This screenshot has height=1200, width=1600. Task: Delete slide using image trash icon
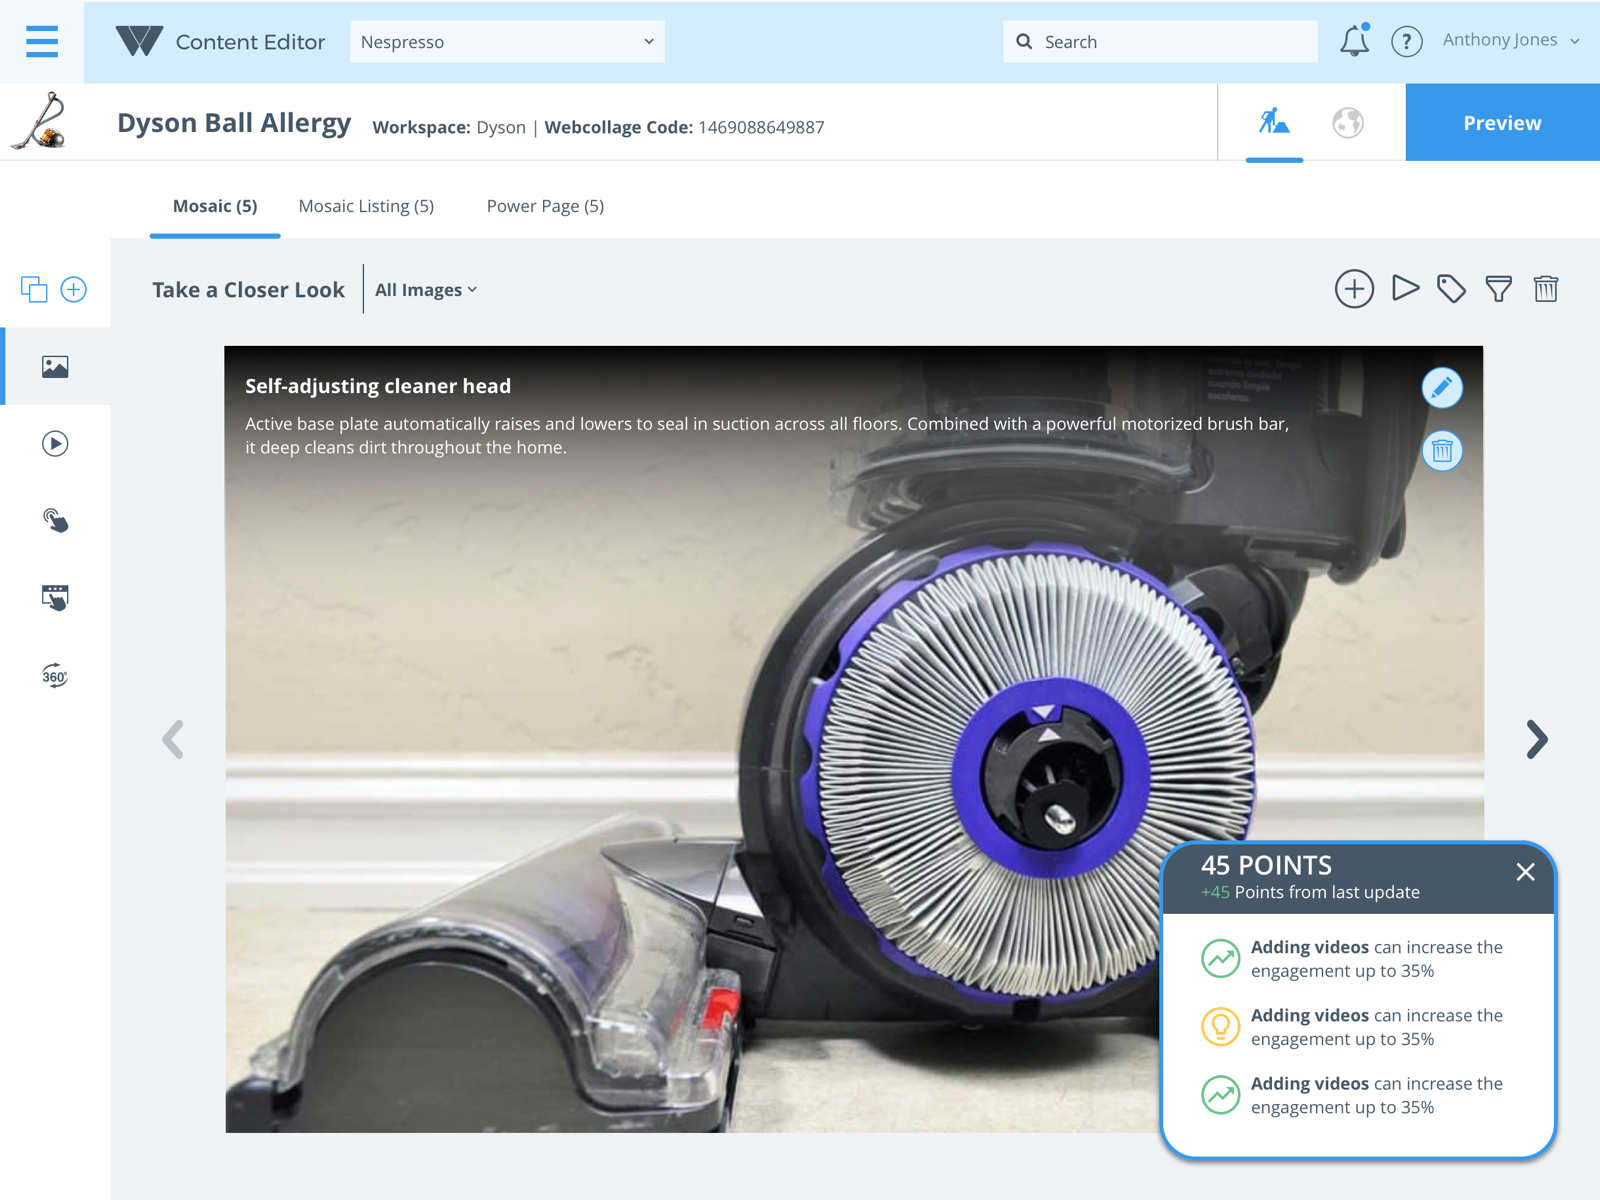point(1441,451)
